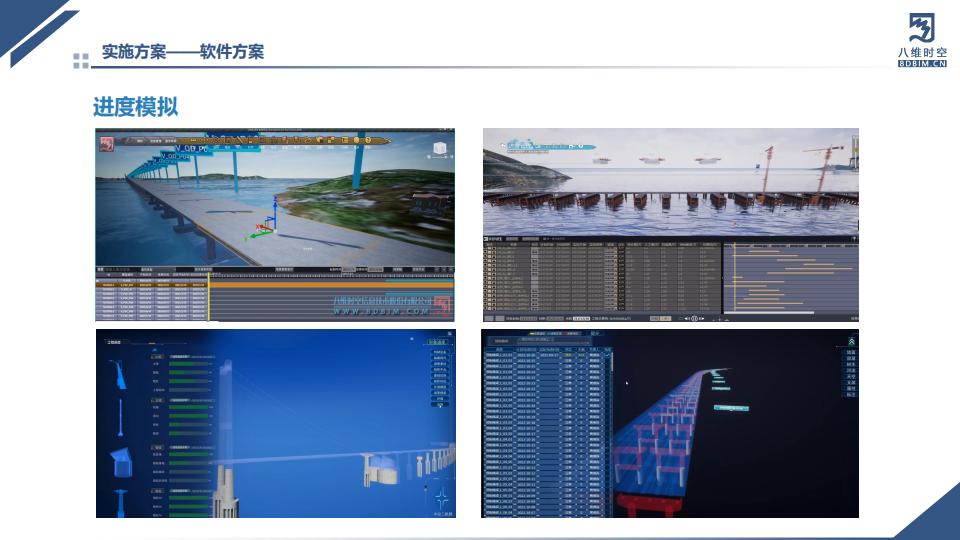Viewport: 960px width, 540px height.
Task: Select 标注 at the bottom of the side menu
Action: pyautogui.click(x=851, y=394)
